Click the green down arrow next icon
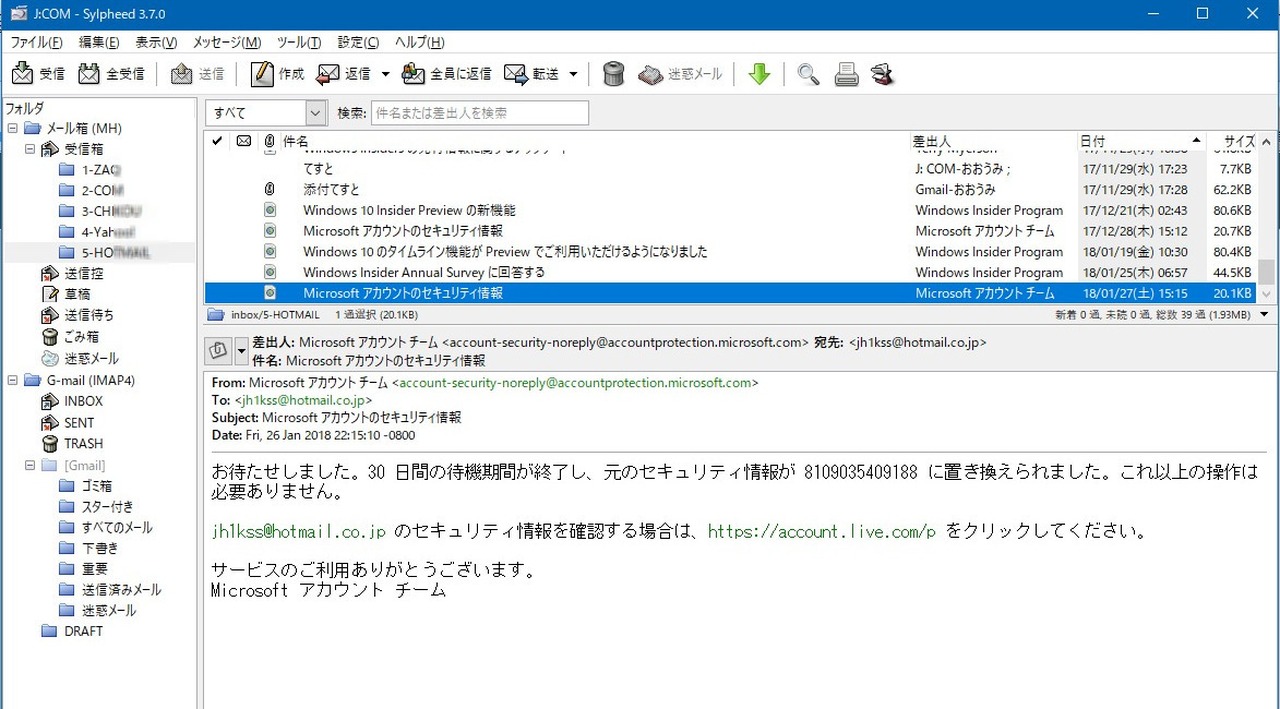This screenshot has height=709, width=1280. tap(759, 74)
